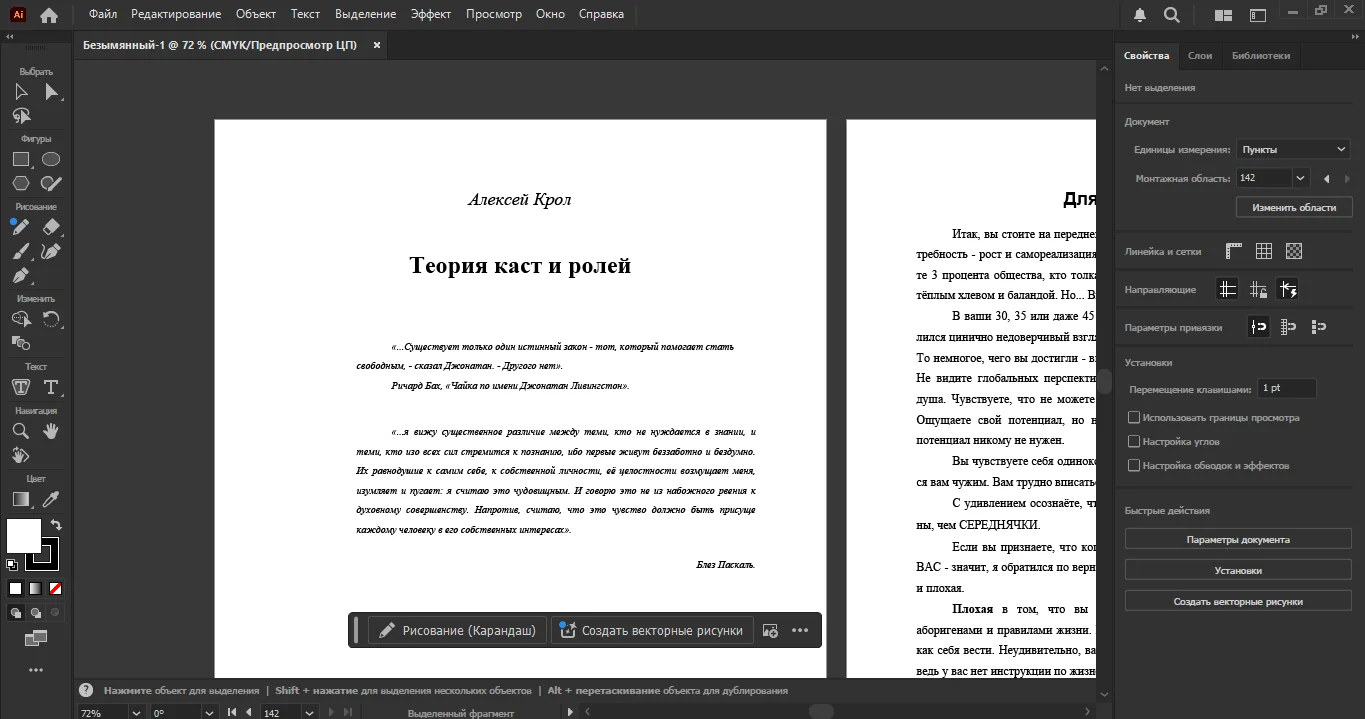Open the 'Единицы измерения' Пункты dropdown

point(1294,149)
